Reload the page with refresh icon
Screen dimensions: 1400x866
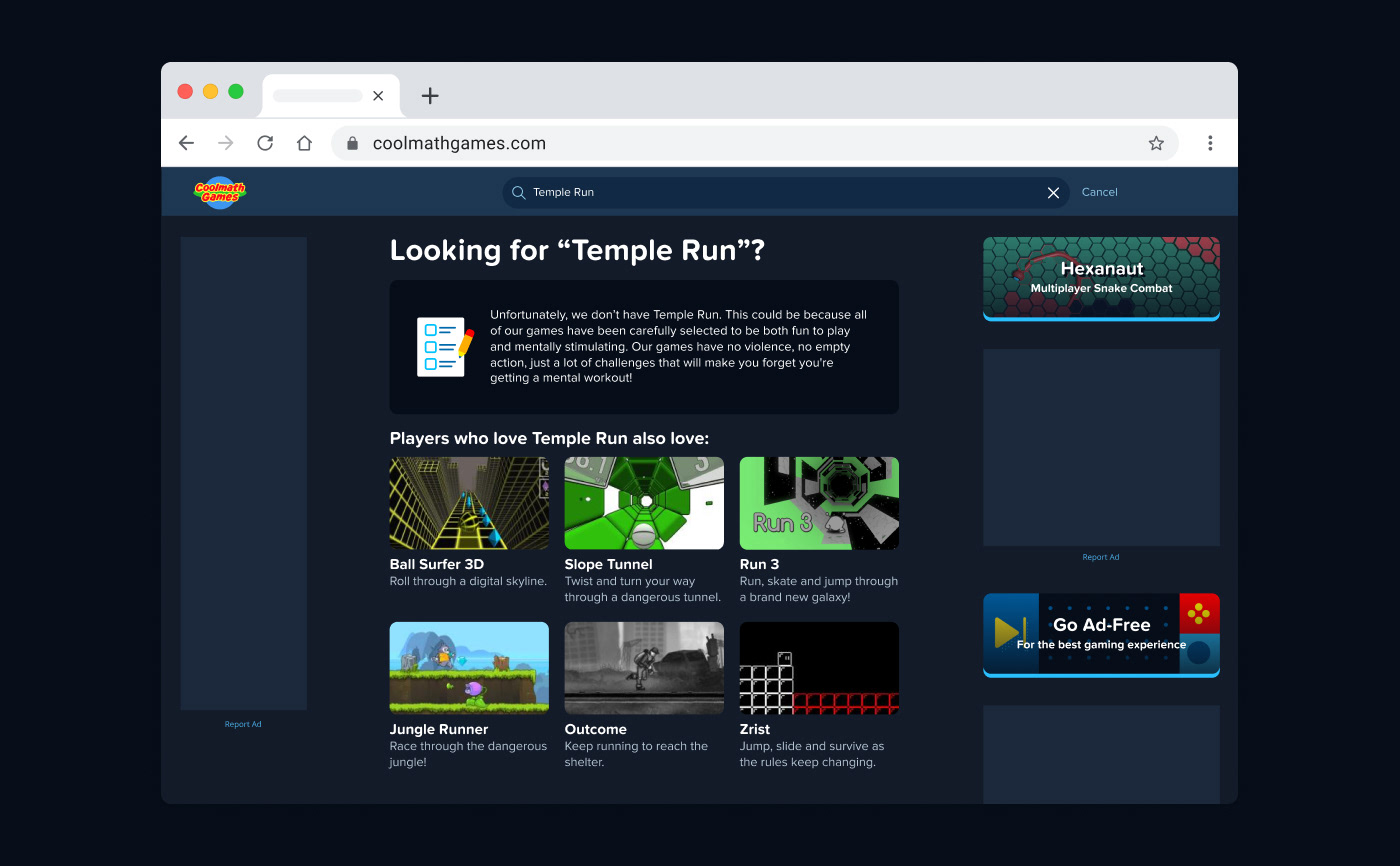pyautogui.click(x=265, y=143)
